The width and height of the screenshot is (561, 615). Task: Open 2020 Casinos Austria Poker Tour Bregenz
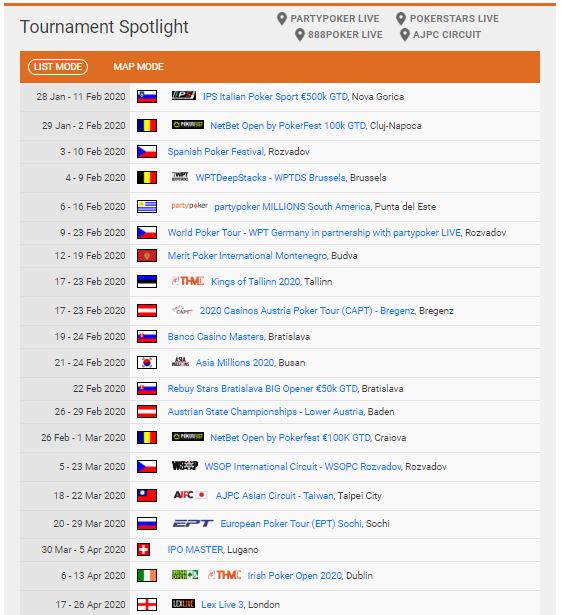point(307,311)
